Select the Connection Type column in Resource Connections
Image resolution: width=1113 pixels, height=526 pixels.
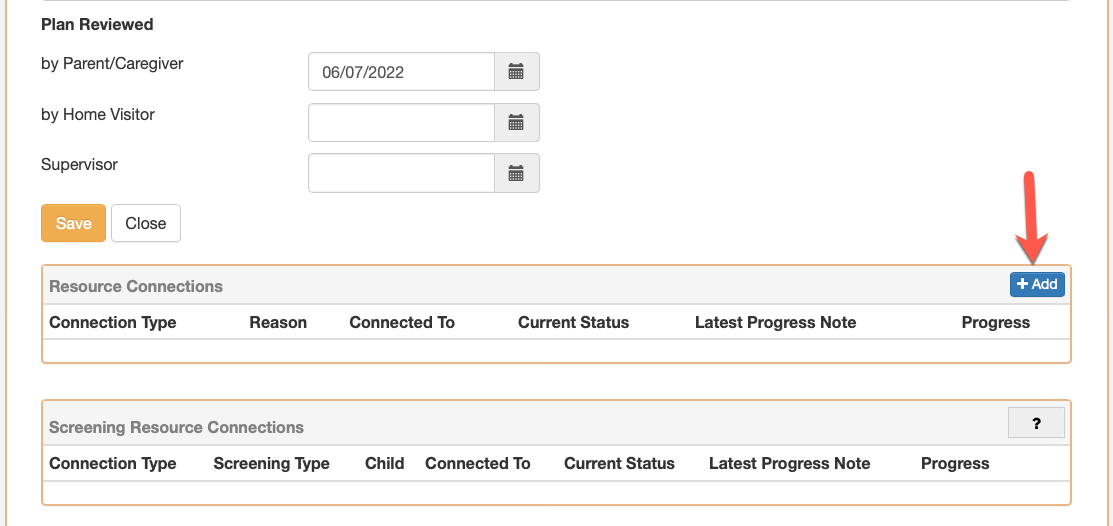click(113, 322)
